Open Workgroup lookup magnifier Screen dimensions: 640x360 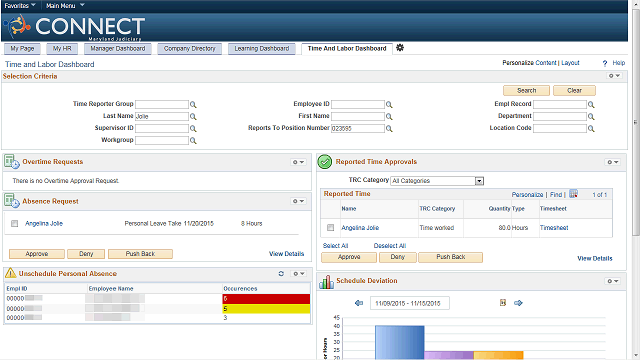tap(193, 140)
